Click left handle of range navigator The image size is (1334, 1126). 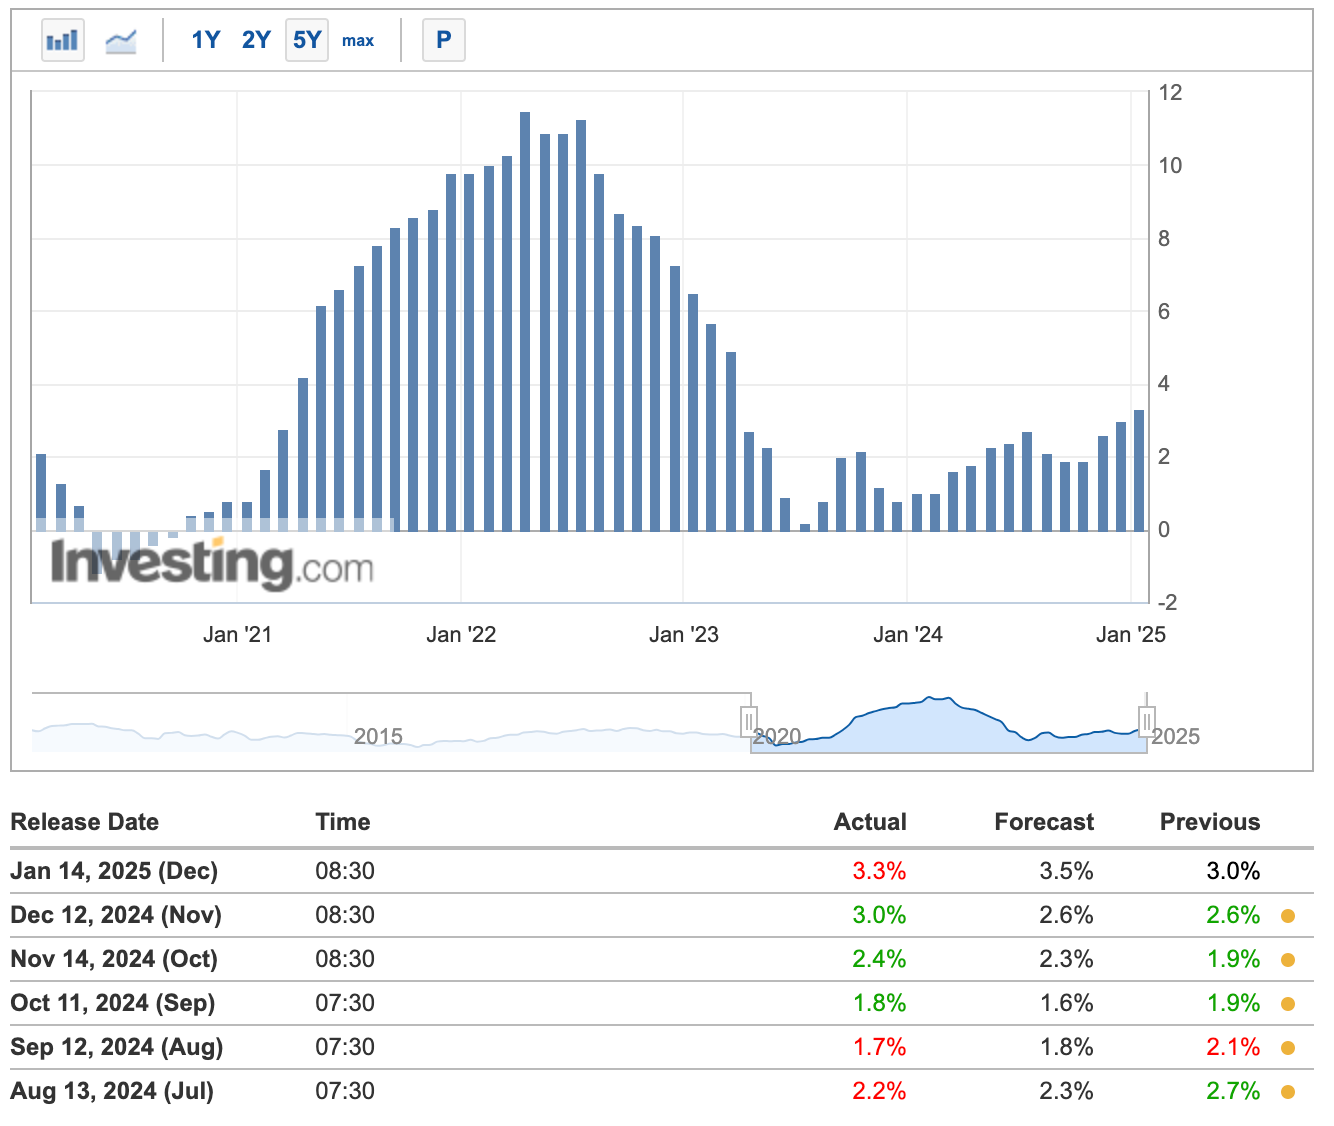pyautogui.click(x=749, y=721)
